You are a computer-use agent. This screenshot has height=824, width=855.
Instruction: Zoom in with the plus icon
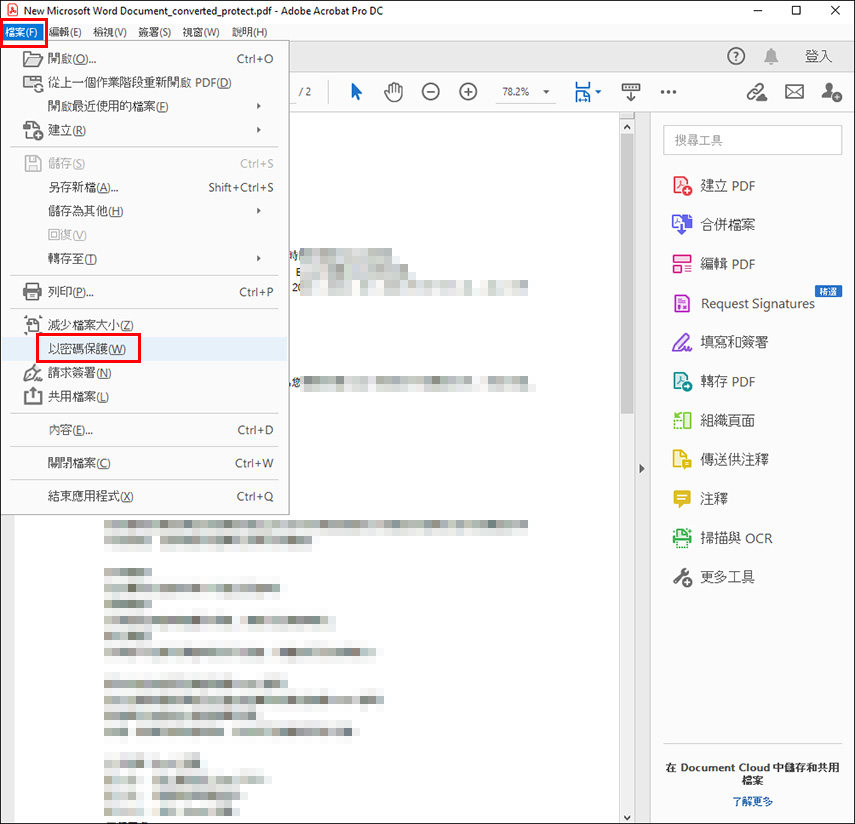[x=468, y=92]
